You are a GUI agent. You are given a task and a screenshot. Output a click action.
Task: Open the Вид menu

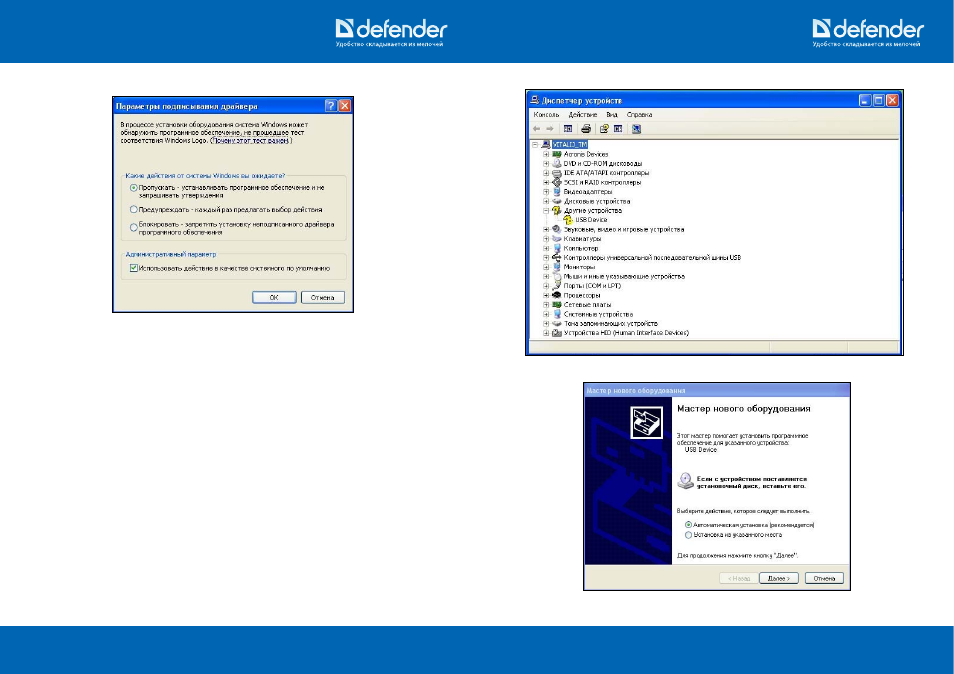click(x=611, y=115)
